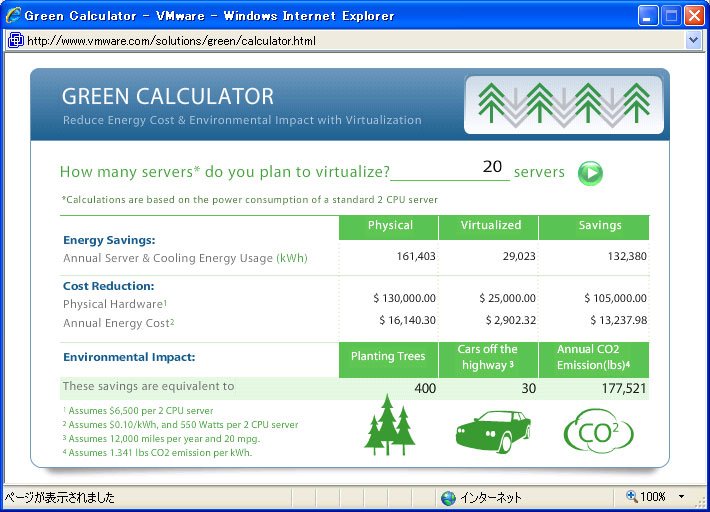Click footnote about $0.10/kWh and 550 Watts
This screenshot has width=710, height=512.
coord(181,425)
